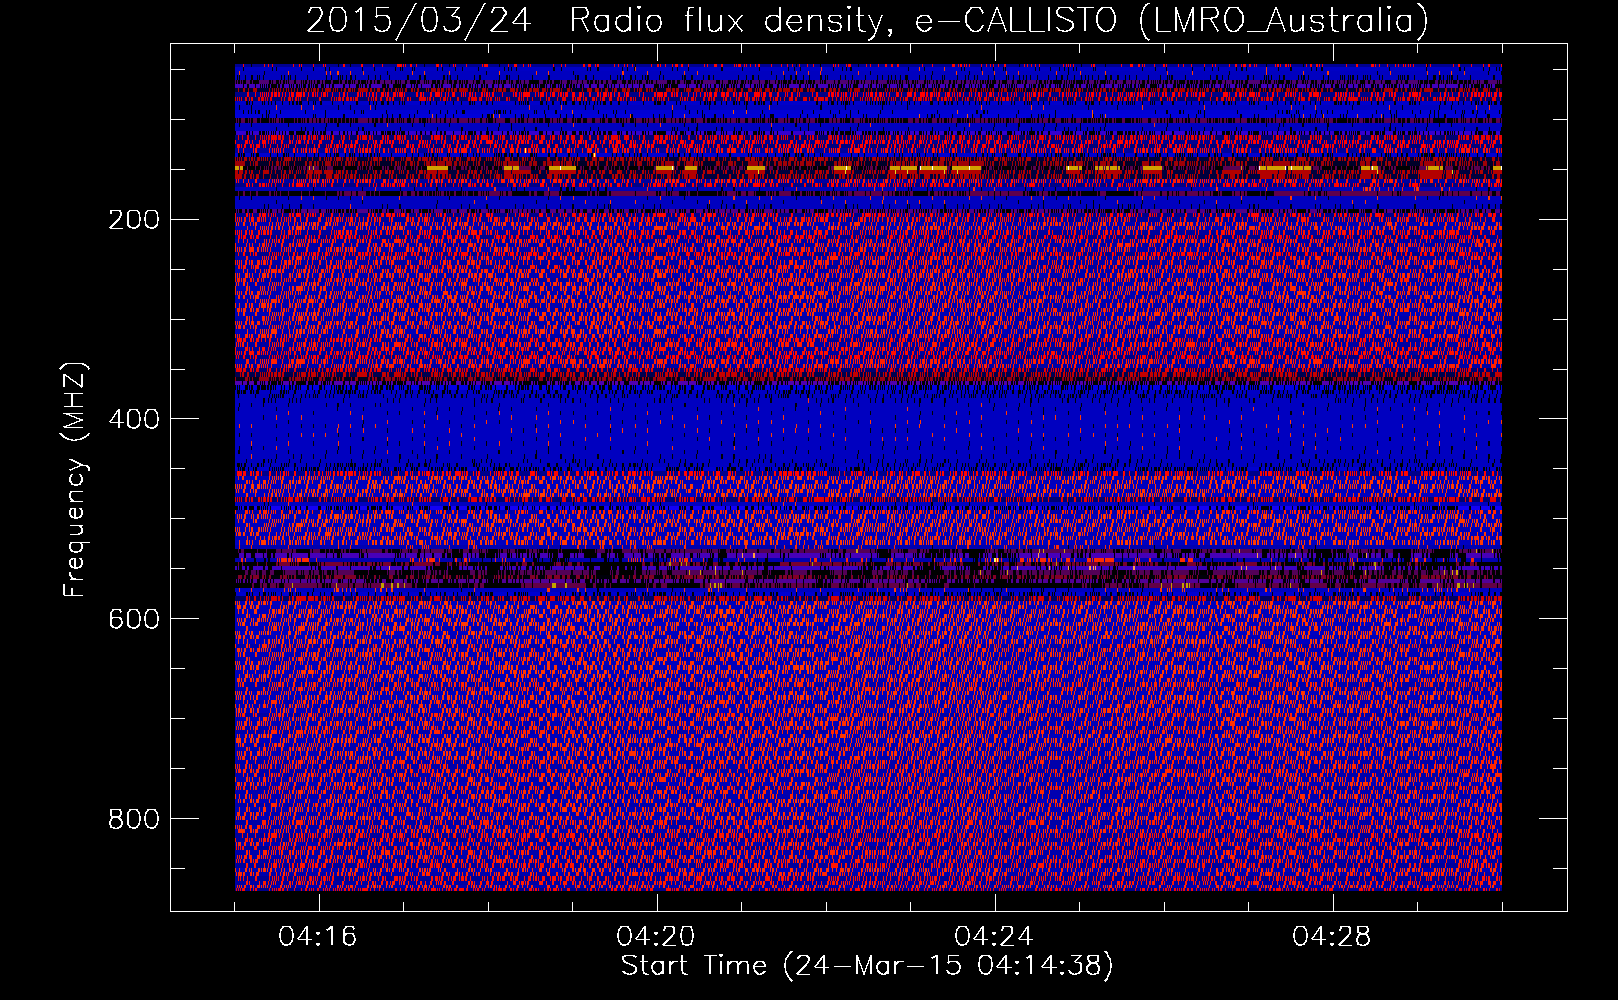Click the yellow-dashed interference line near 150 MHz

pyautogui.click(x=868, y=169)
